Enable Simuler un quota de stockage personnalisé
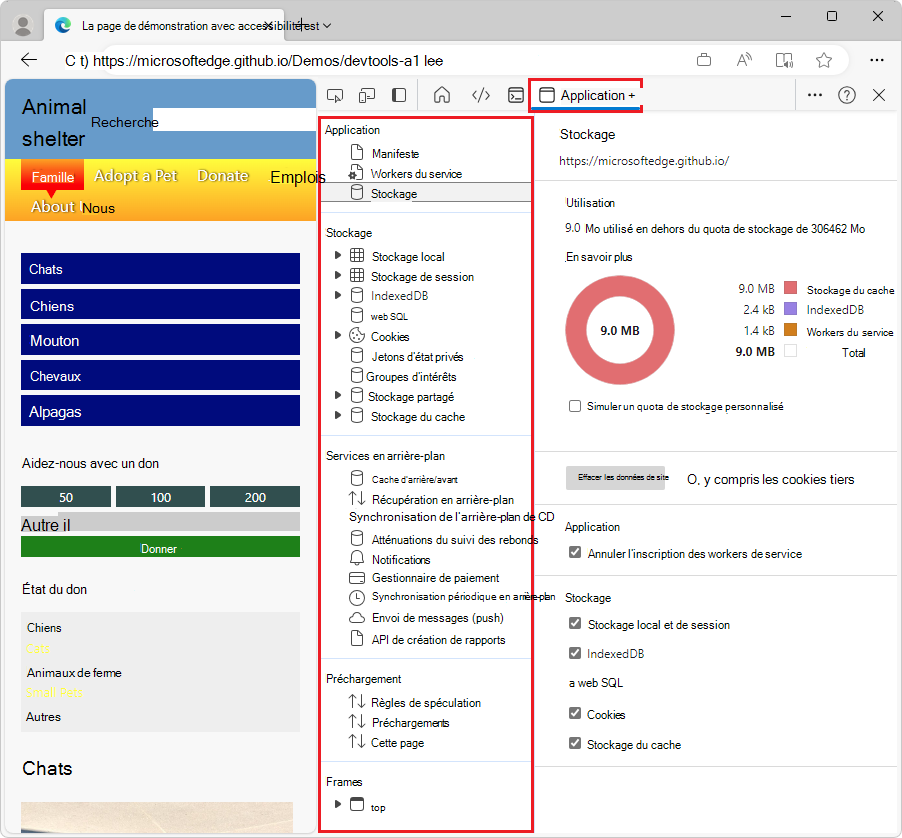 (575, 406)
